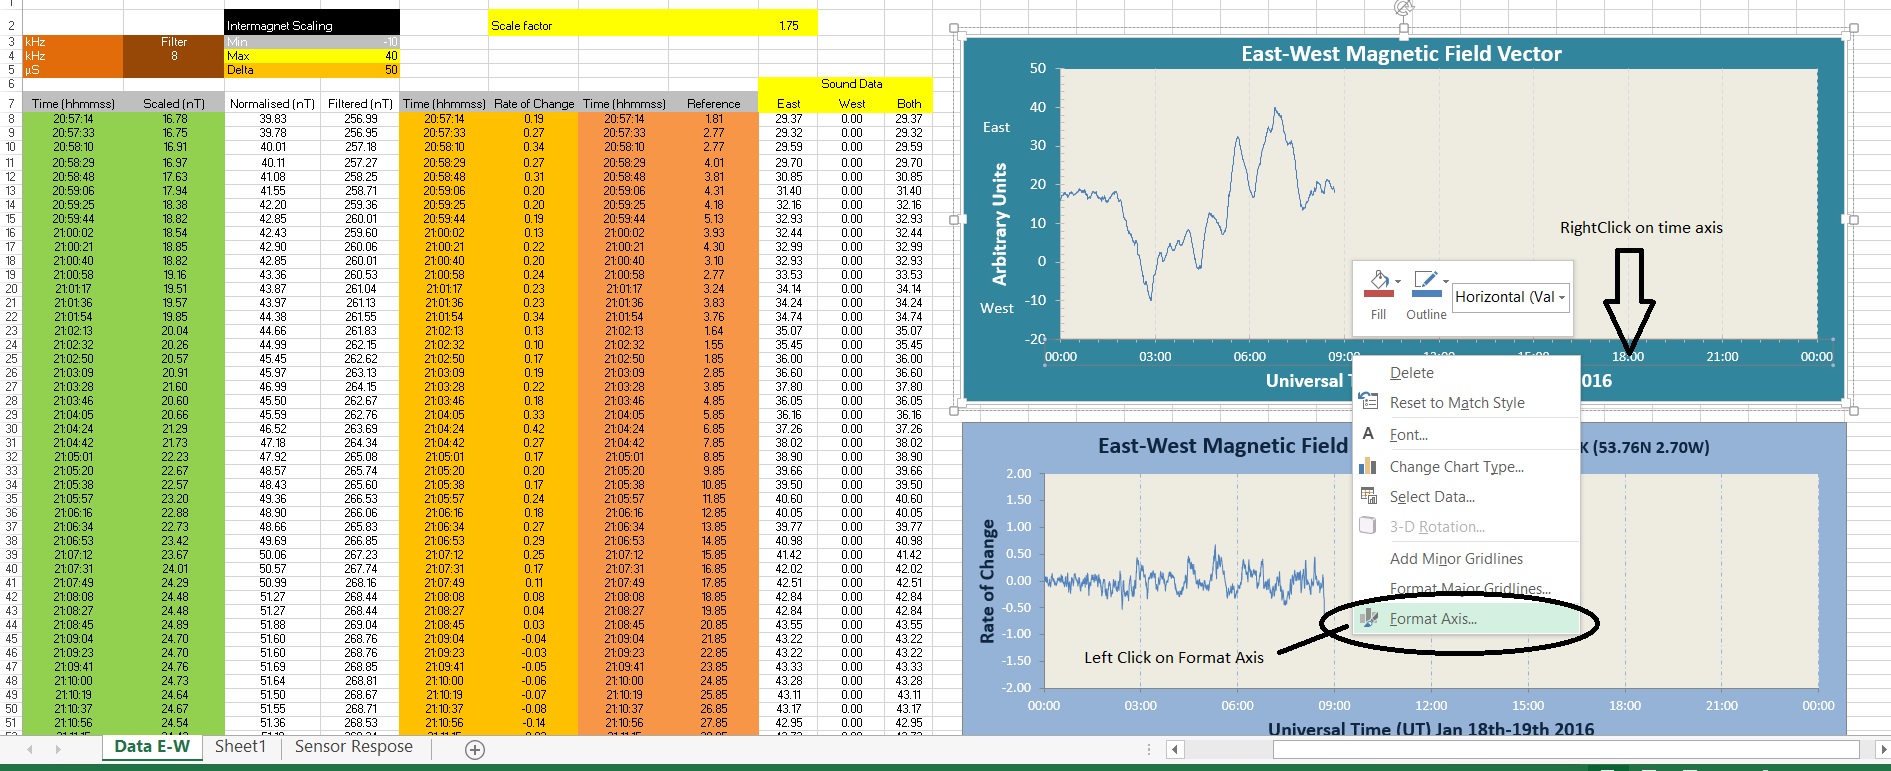Select the Sound Data header cell
Image resolution: width=1891 pixels, height=771 pixels.
coord(845,84)
